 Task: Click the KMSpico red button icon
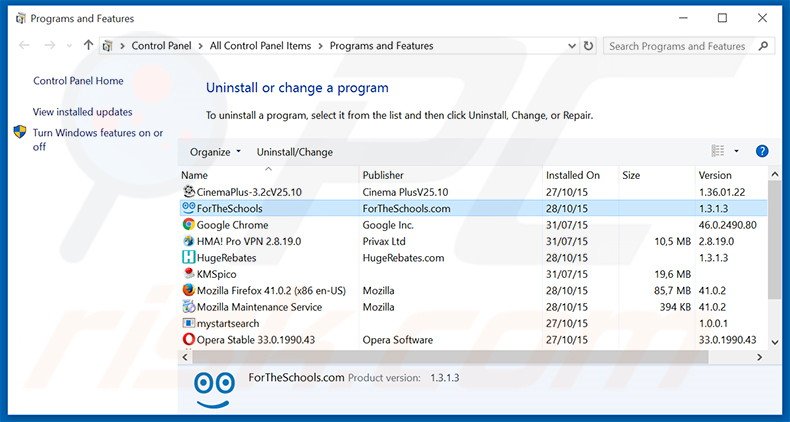(x=189, y=273)
